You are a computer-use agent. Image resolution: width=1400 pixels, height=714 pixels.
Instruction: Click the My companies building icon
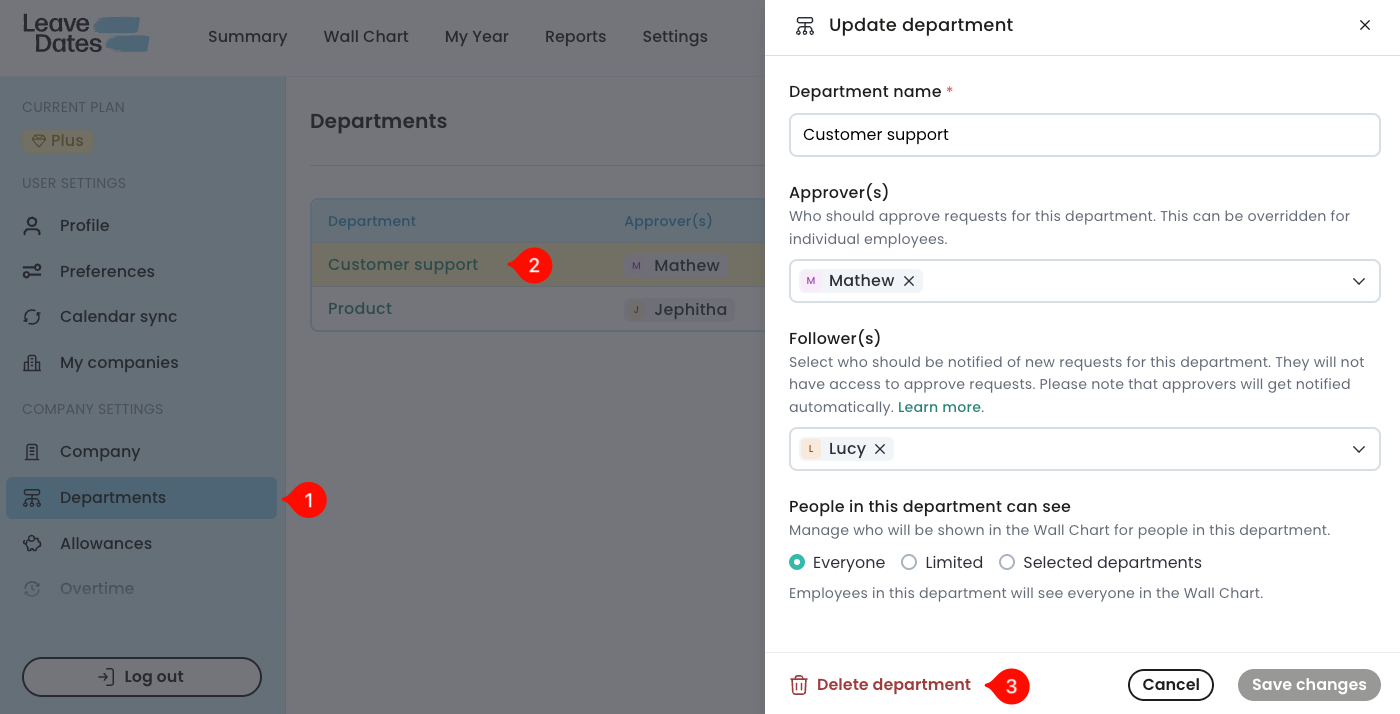32,363
